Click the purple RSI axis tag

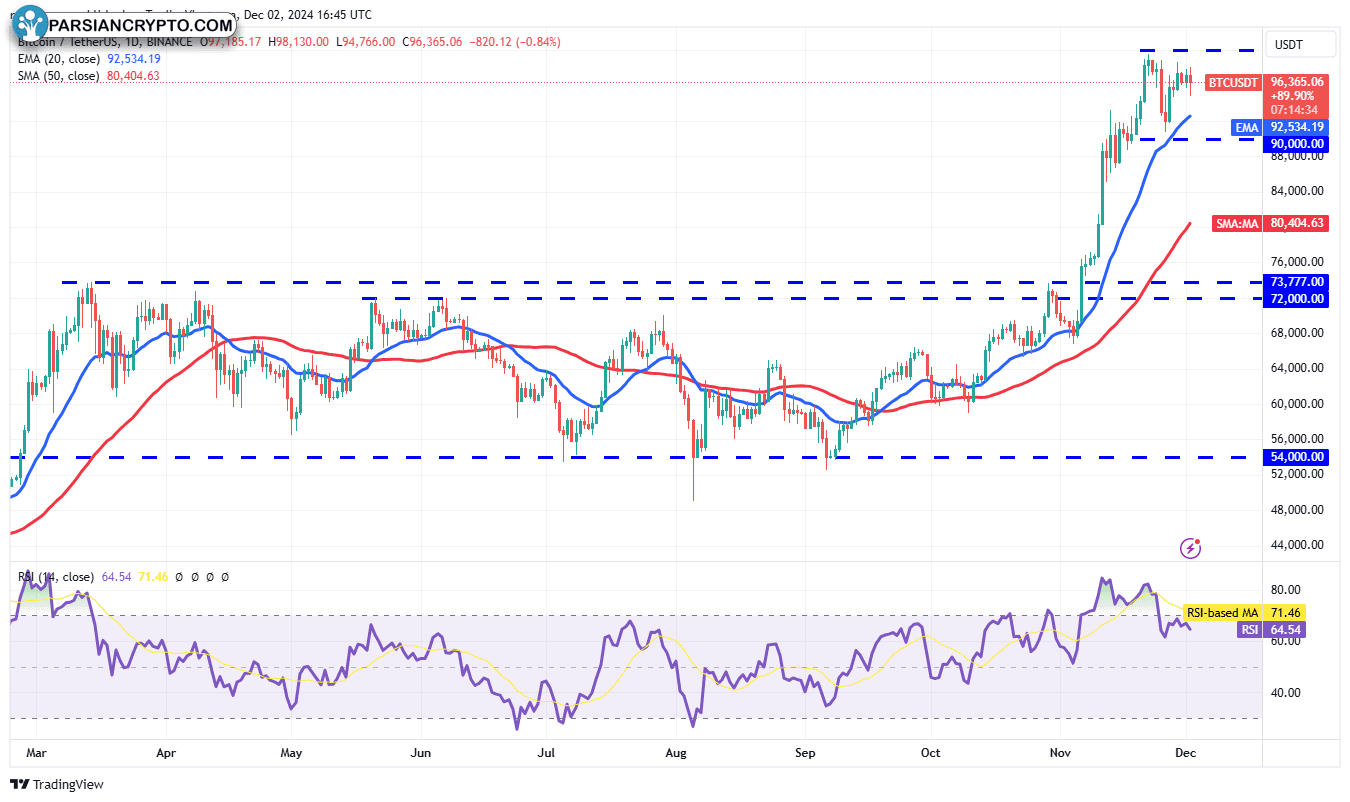point(1249,629)
